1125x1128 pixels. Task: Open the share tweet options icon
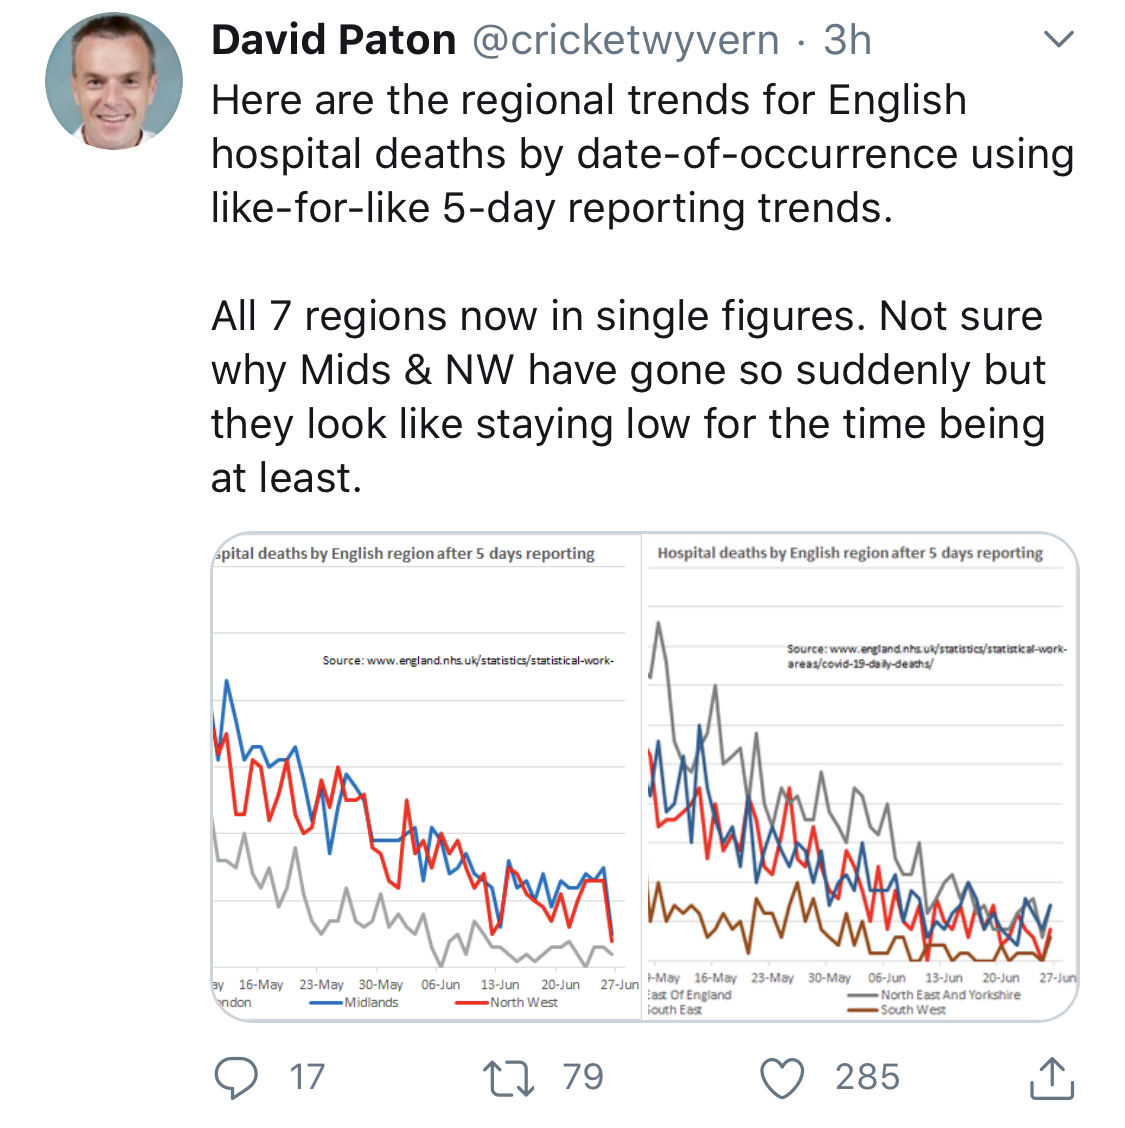click(x=1051, y=1077)
